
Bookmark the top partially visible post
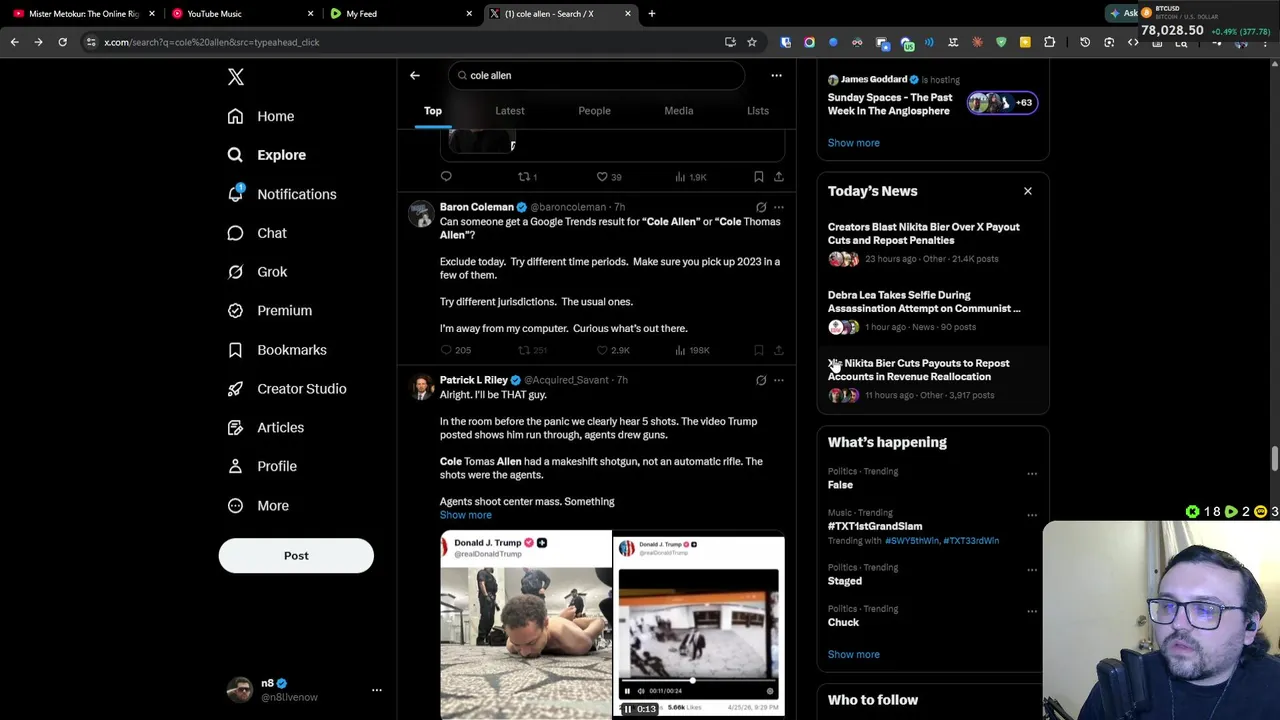click(759, 177)
